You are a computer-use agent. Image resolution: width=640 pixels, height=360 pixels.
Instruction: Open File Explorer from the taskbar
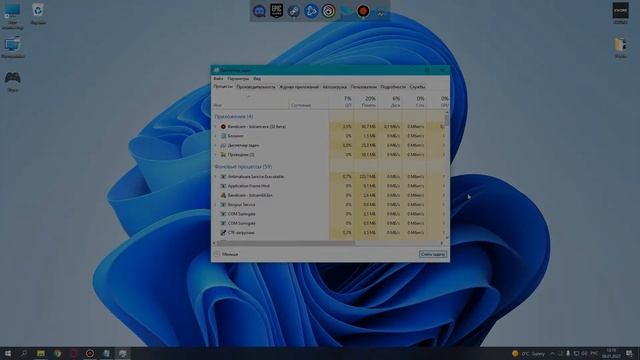(40, 353)
